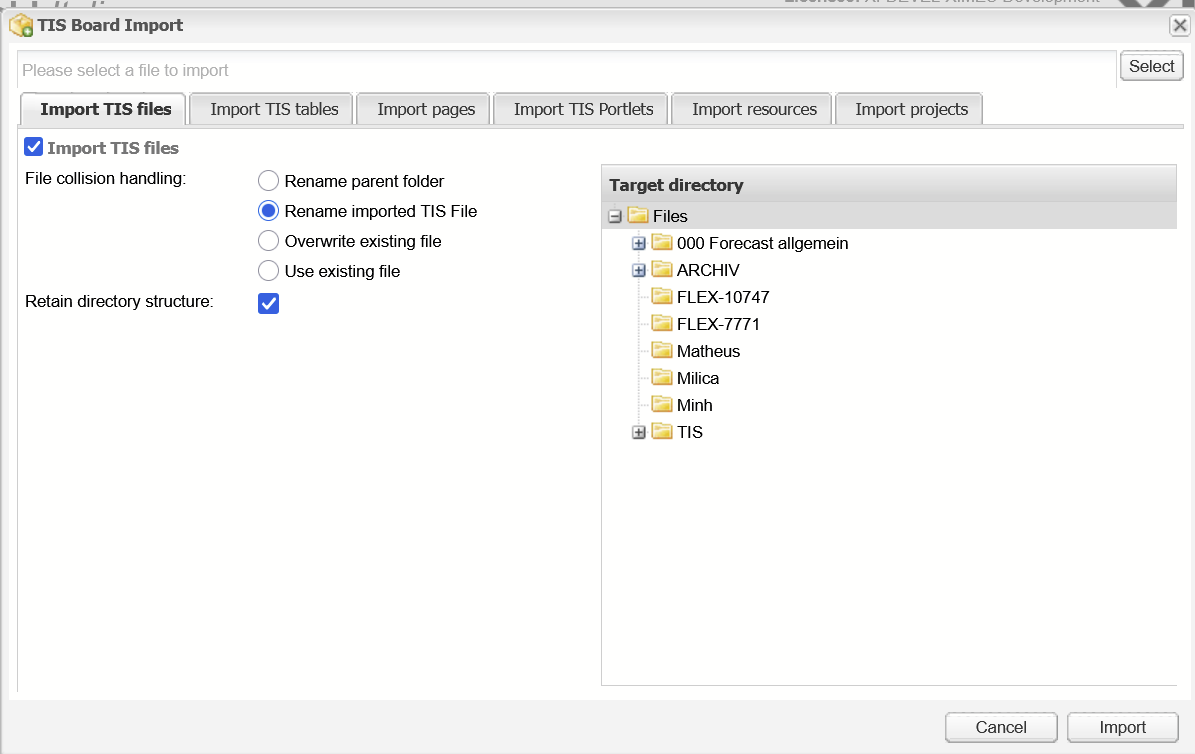The height and width of the screenshot is (754, 1195).
Task: Select the 'Milica' folder label
Action: coord(697,378)
